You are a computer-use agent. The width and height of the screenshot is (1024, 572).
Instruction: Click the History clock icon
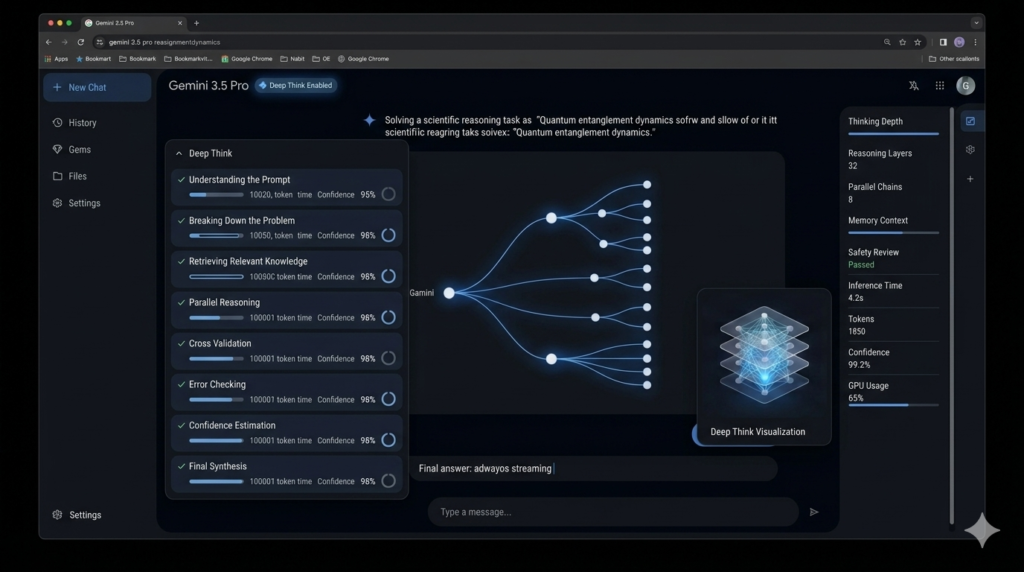coord(57,123)
